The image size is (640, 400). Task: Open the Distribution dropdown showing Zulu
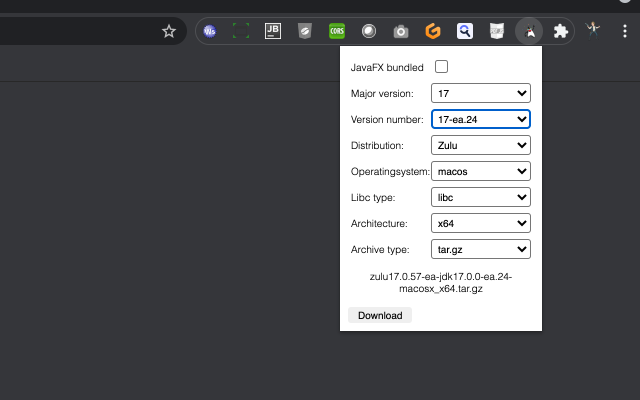[480, 145]
